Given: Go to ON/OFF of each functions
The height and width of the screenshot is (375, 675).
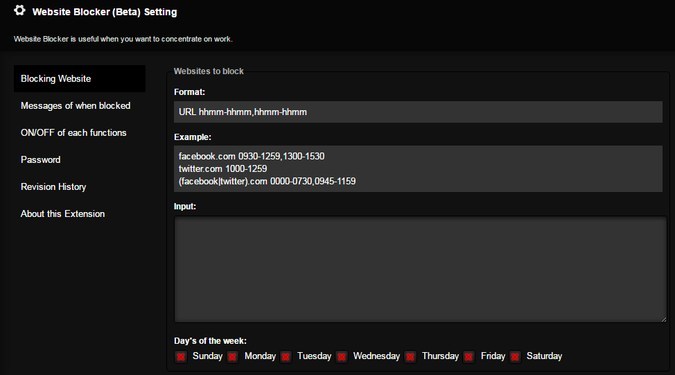Looking at the screenshot, I should click(74, 133).
